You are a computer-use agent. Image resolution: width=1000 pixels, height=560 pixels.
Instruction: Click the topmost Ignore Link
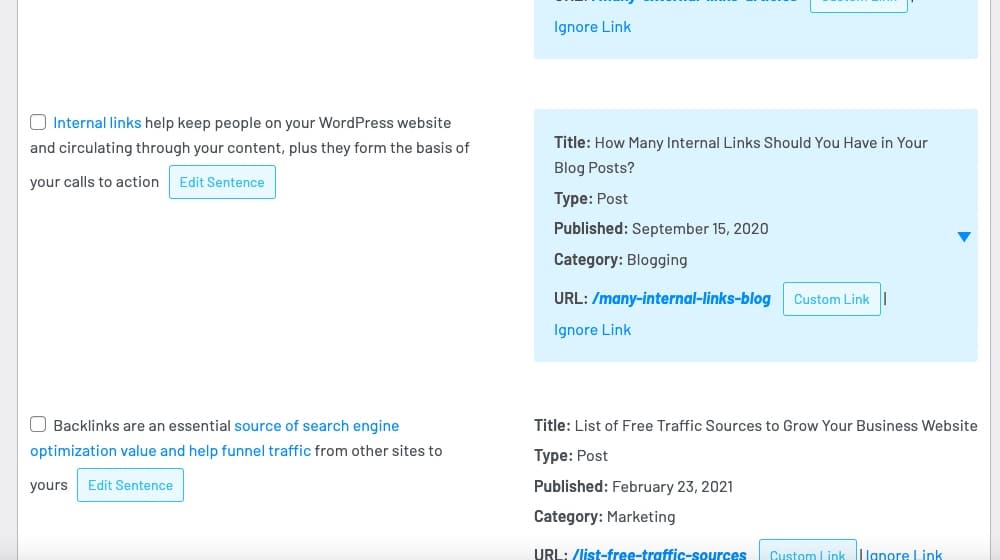tap(592, 27)
